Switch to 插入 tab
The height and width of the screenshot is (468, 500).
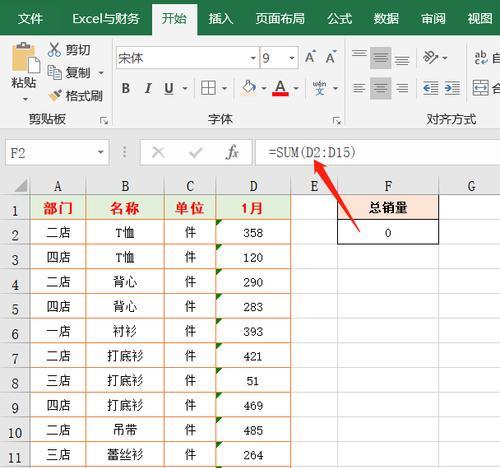click(220, 18)
